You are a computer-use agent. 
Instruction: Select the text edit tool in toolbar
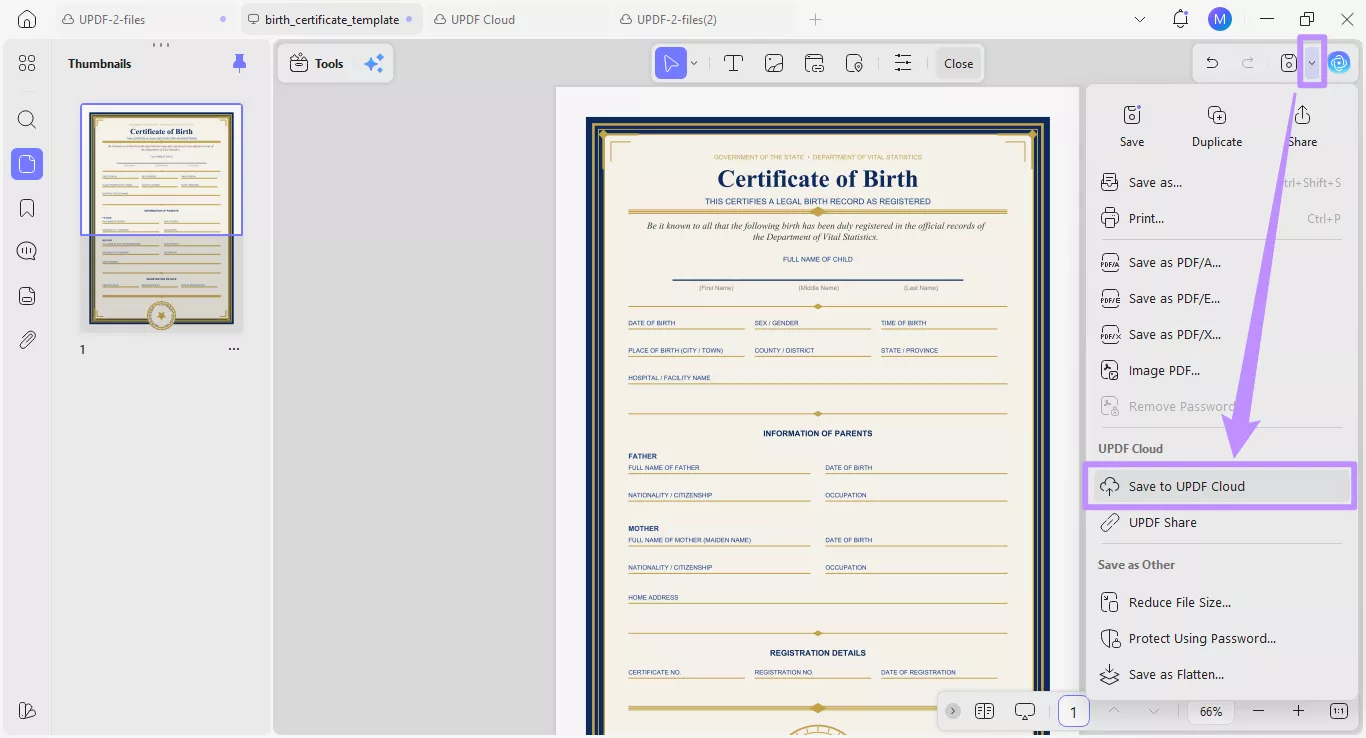(733, 63)
